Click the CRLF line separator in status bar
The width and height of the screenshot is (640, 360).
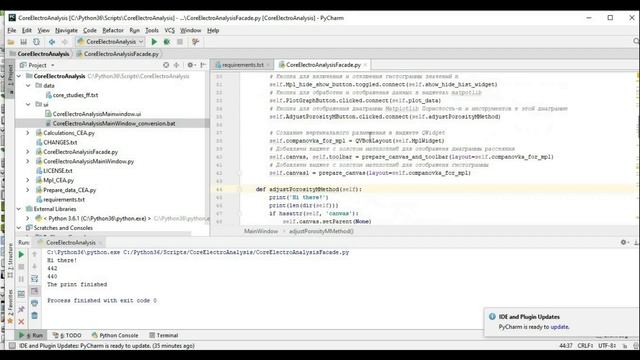click(x=585, y=346)
